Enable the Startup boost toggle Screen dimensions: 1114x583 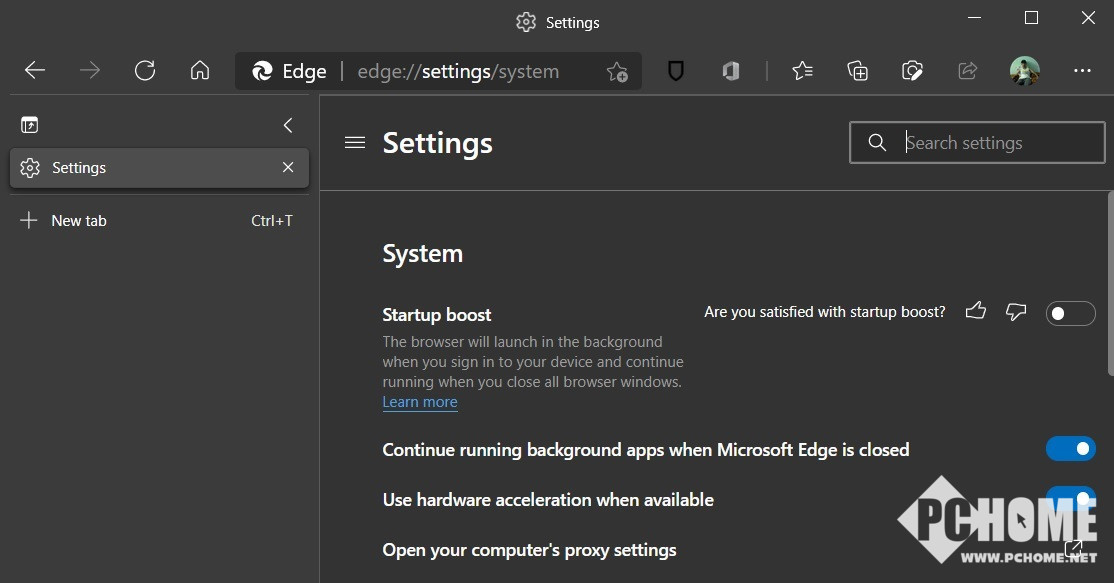pyautogui.click(x=1070, y=314)
